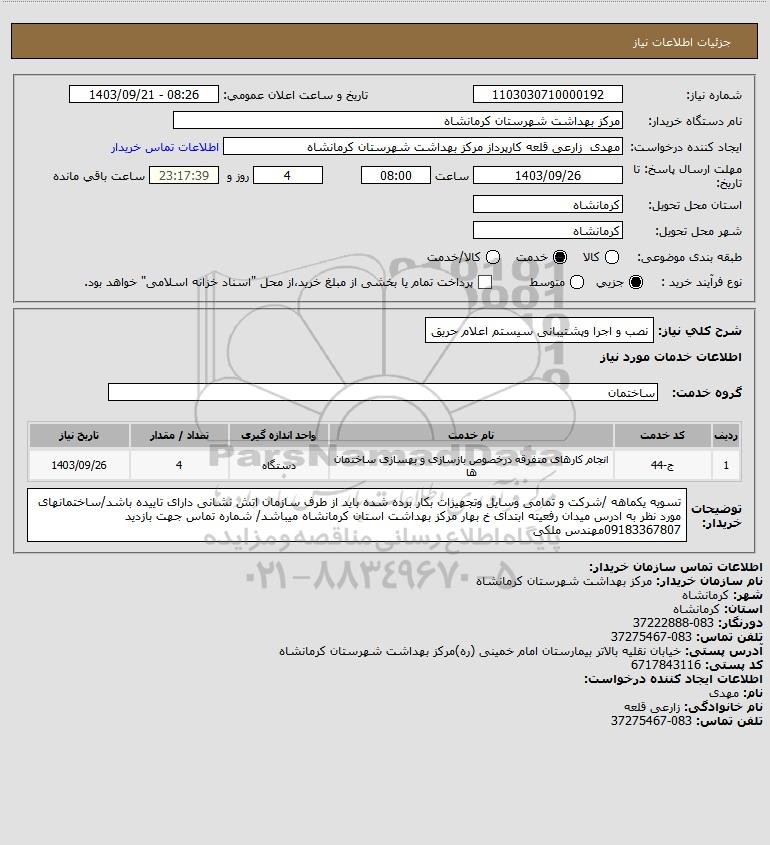Click the تعداد / مقدار column header

pyautogui.click(x=179, y=435)
